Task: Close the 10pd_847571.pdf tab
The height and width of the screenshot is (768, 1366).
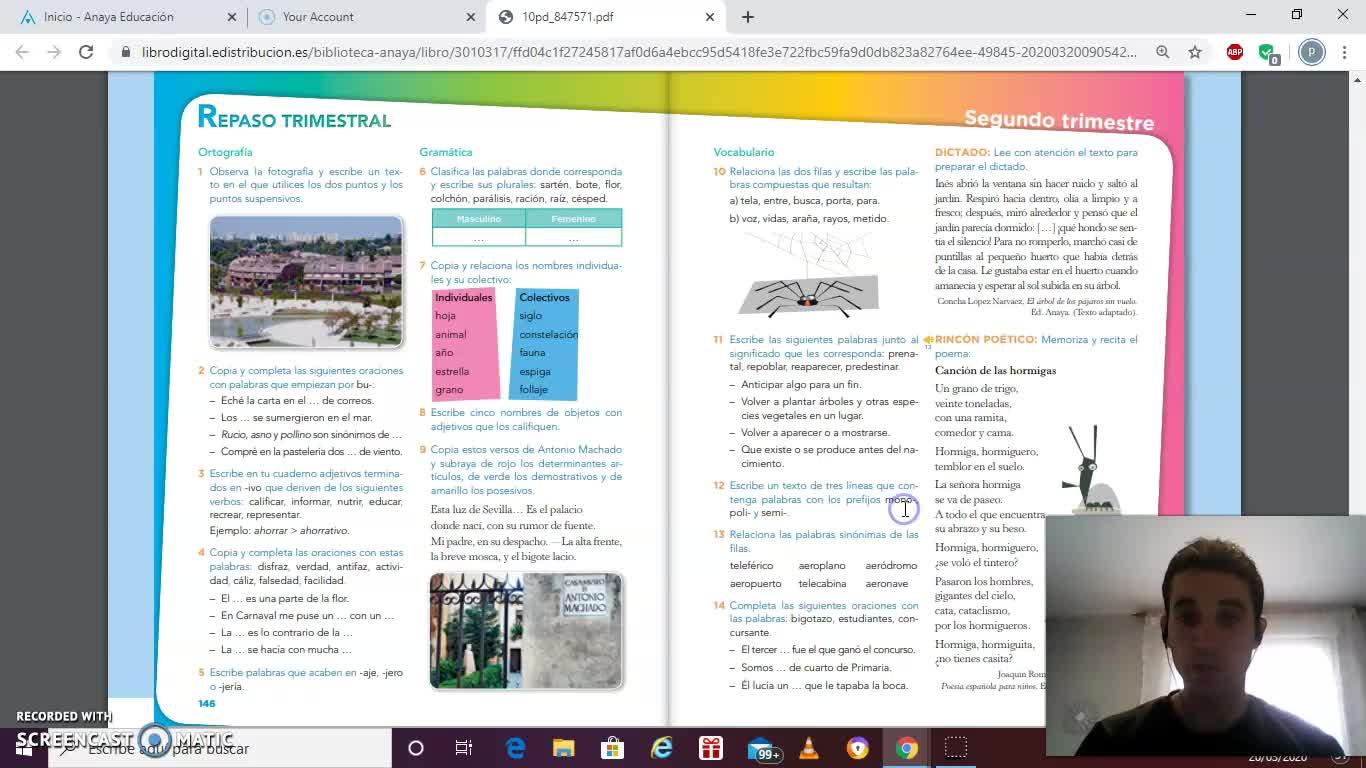Action: point(710,17)
